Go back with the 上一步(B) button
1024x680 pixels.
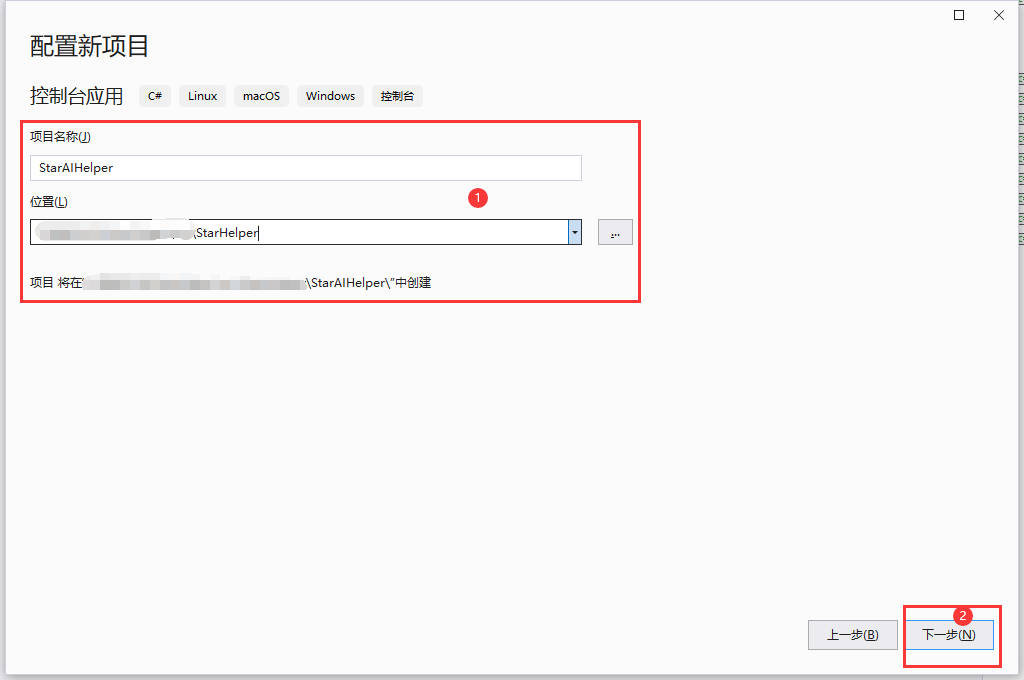852,635
